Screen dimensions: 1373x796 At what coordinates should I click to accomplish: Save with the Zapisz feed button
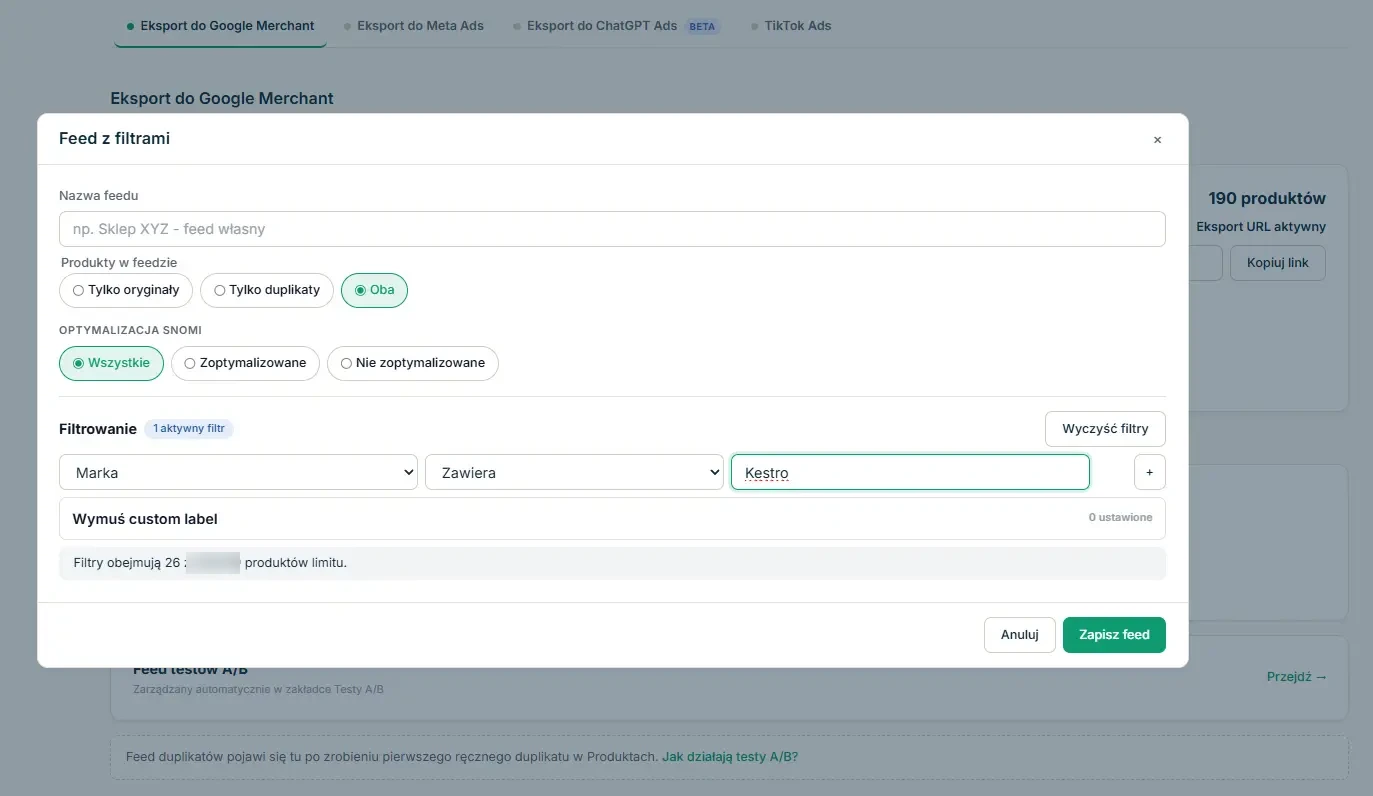(x=1114, y=634)
